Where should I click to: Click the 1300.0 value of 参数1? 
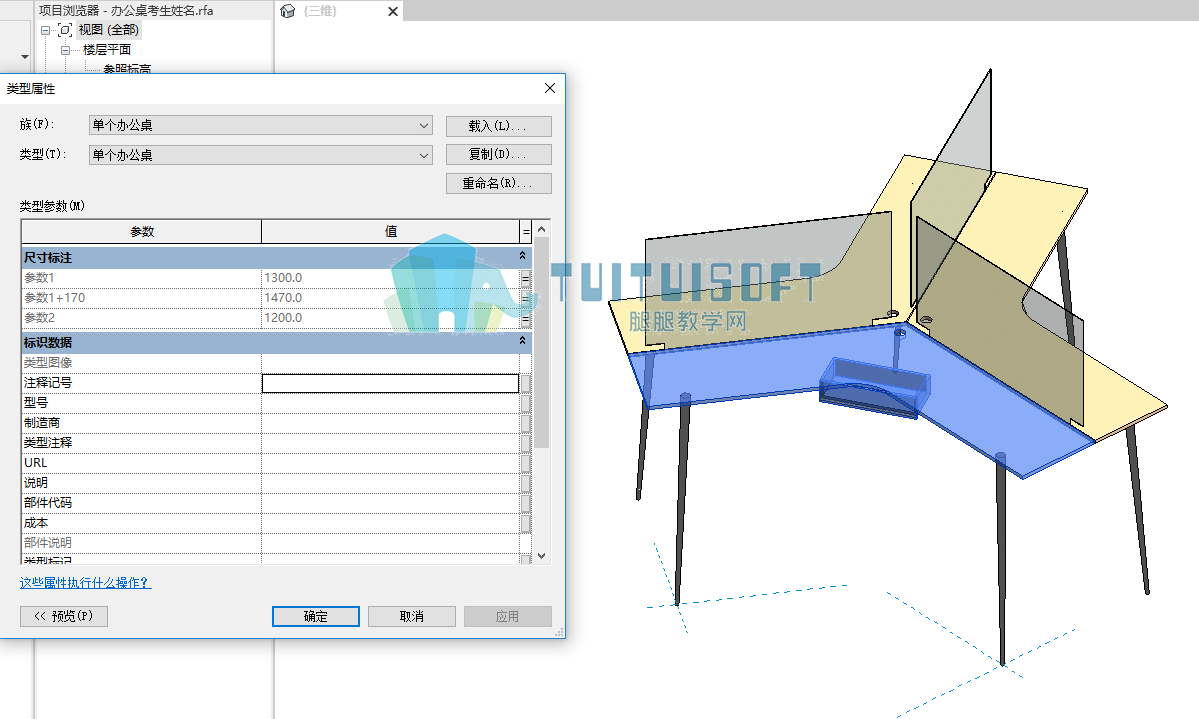284,278
